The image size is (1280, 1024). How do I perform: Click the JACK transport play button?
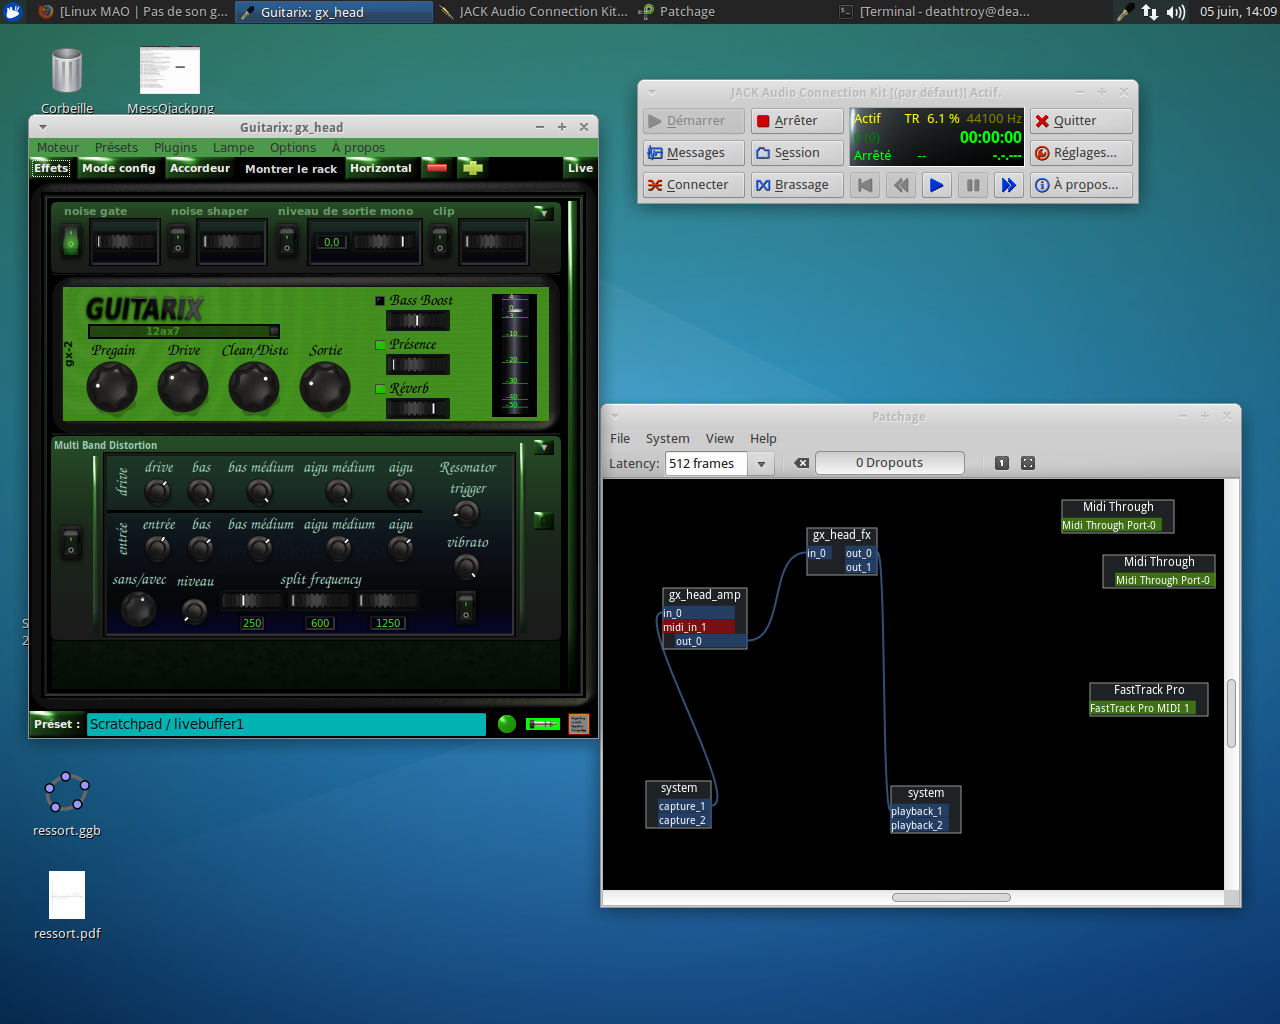tap(936, 185)
